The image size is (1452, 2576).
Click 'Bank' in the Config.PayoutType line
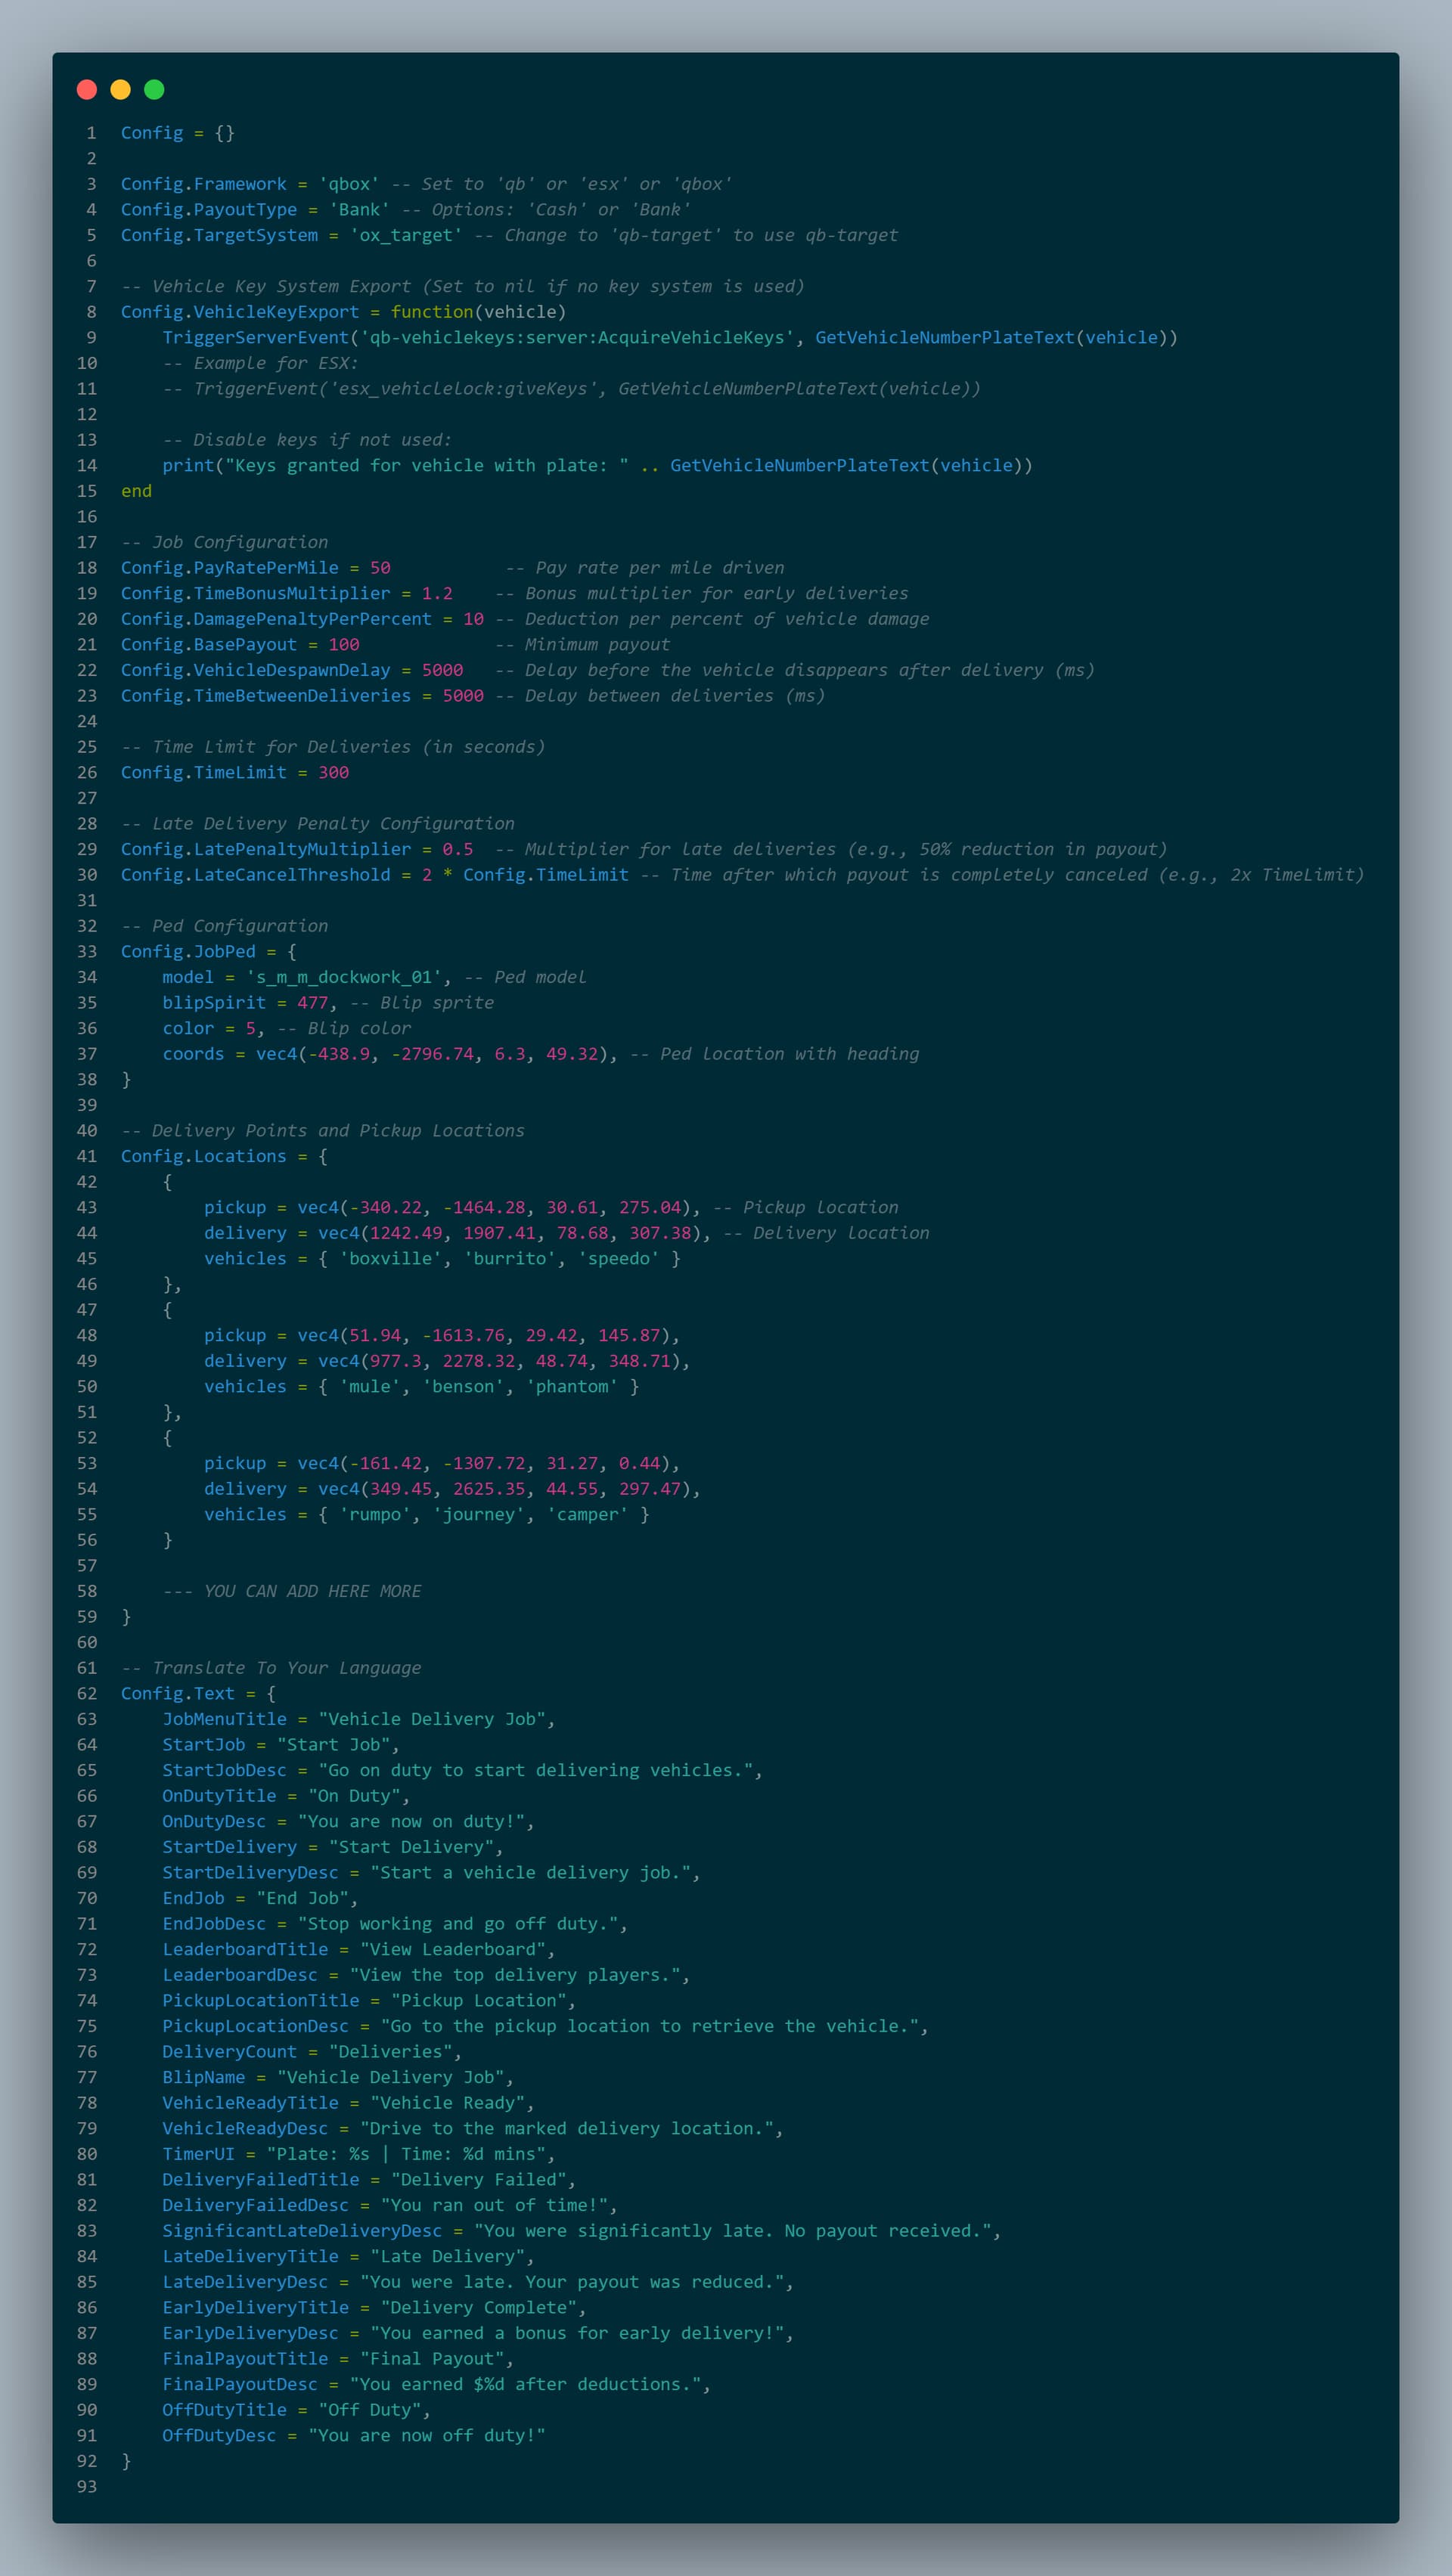[359, 210]
